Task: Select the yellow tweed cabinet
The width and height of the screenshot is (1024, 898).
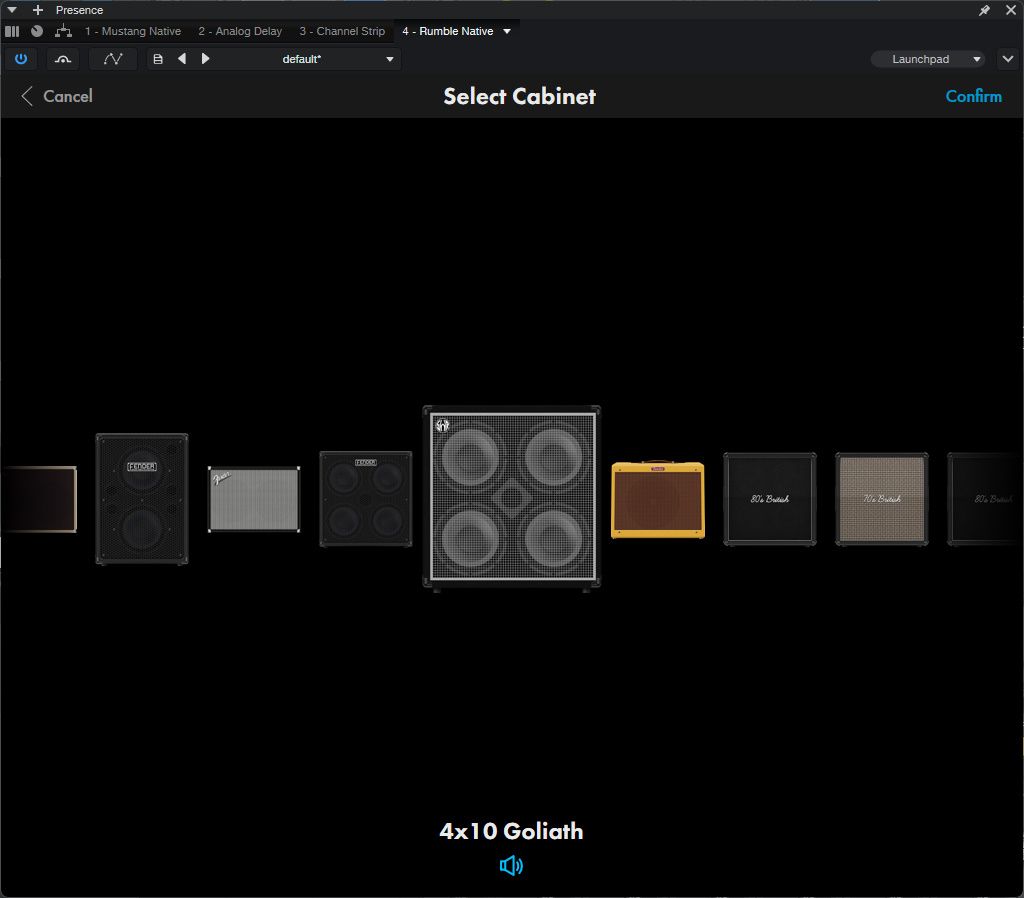Action: tap(657, 500)
